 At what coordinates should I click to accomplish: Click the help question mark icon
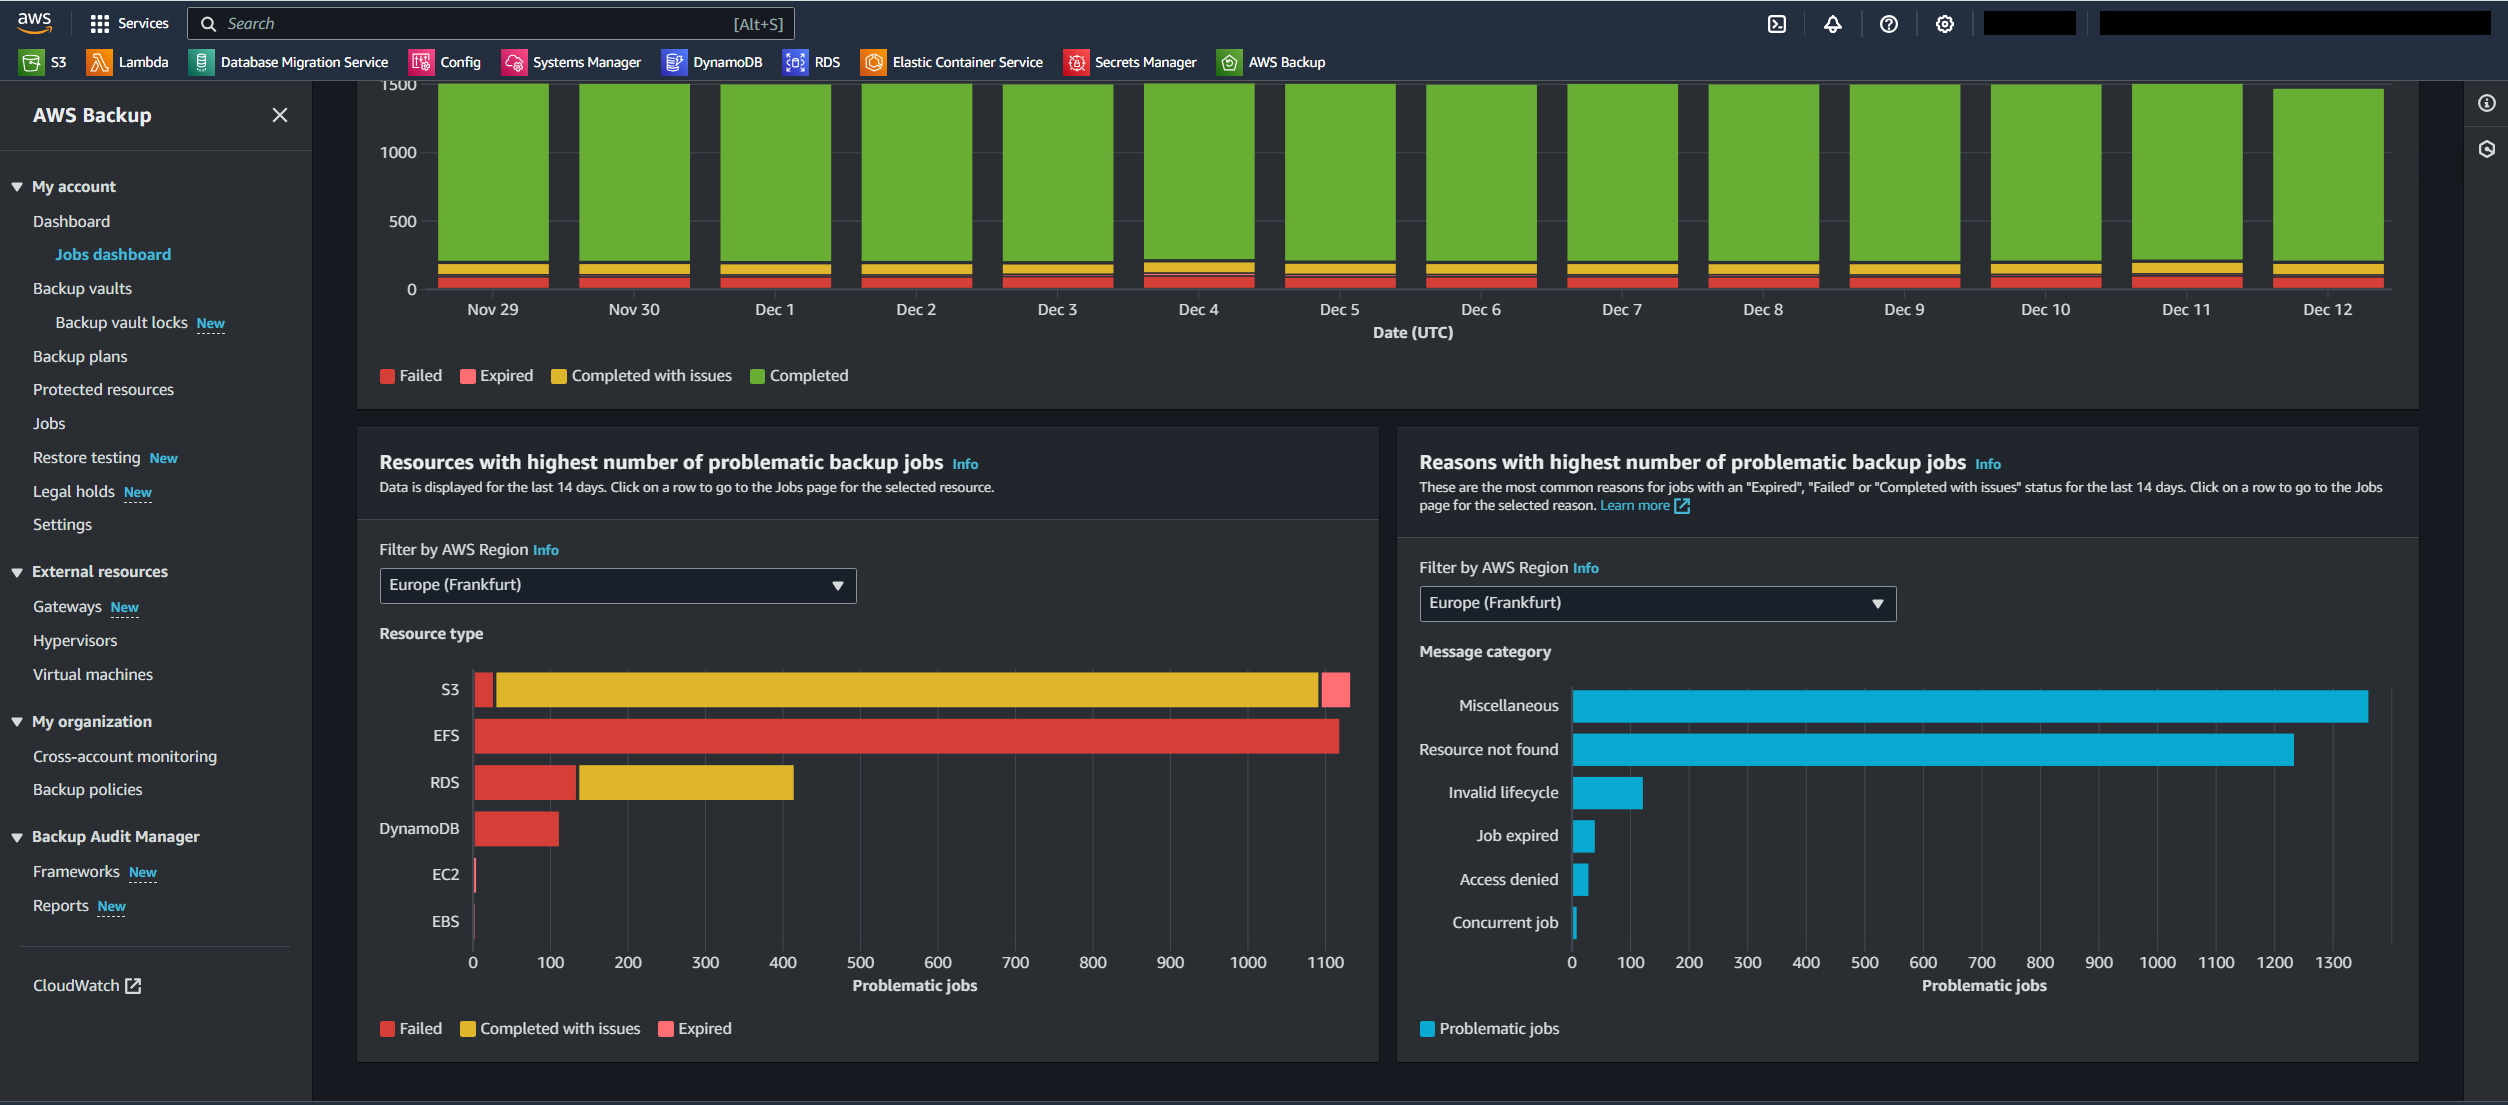pyautogui.click(x=1889, y=24)
